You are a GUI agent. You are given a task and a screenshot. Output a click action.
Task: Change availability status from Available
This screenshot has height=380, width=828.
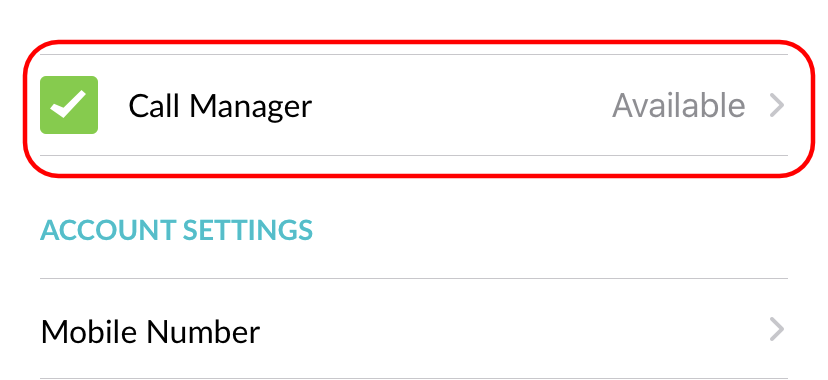679,106
